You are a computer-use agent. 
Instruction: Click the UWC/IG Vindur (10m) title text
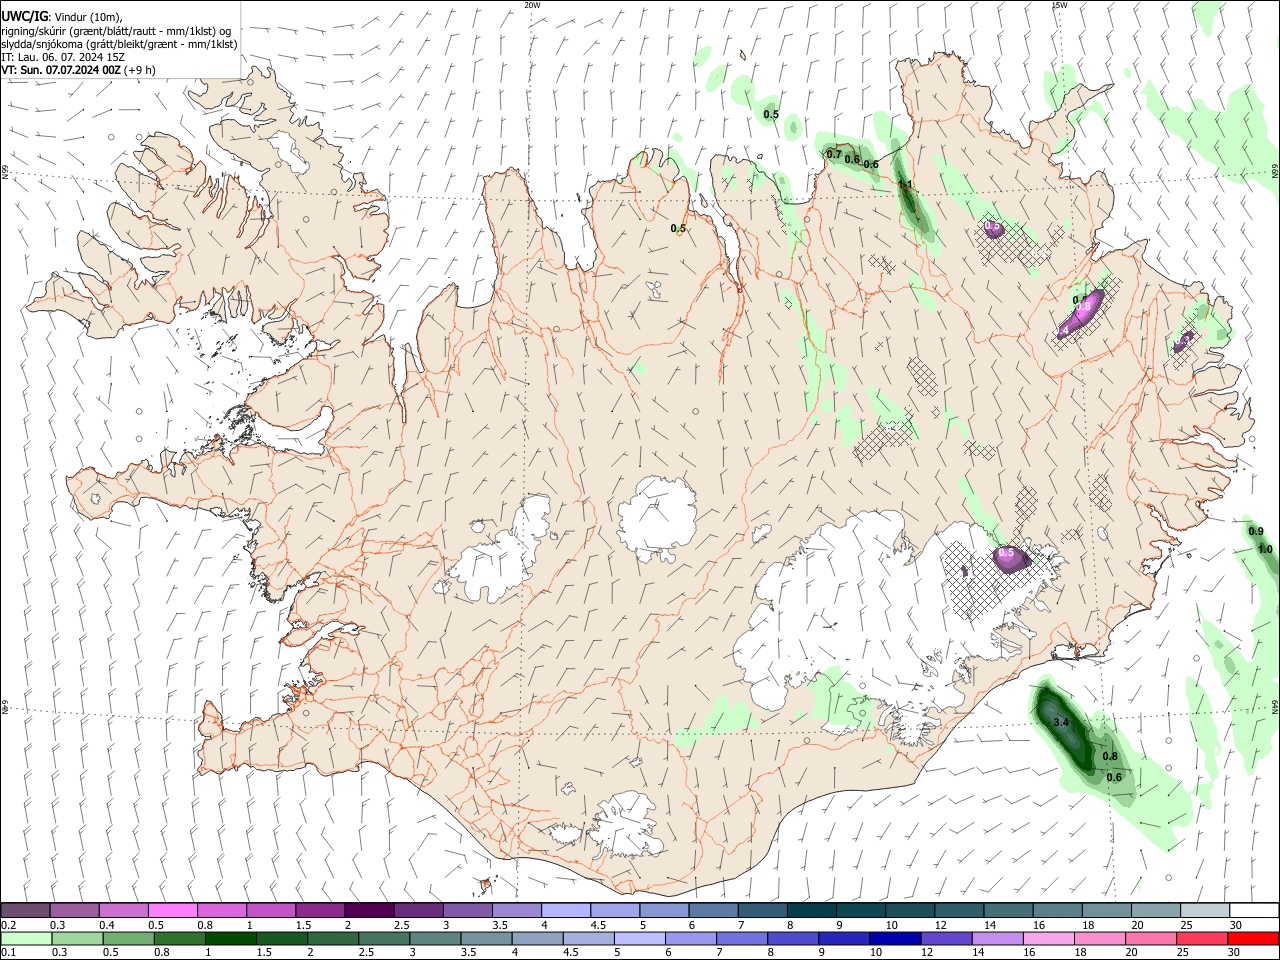point(62,16)
